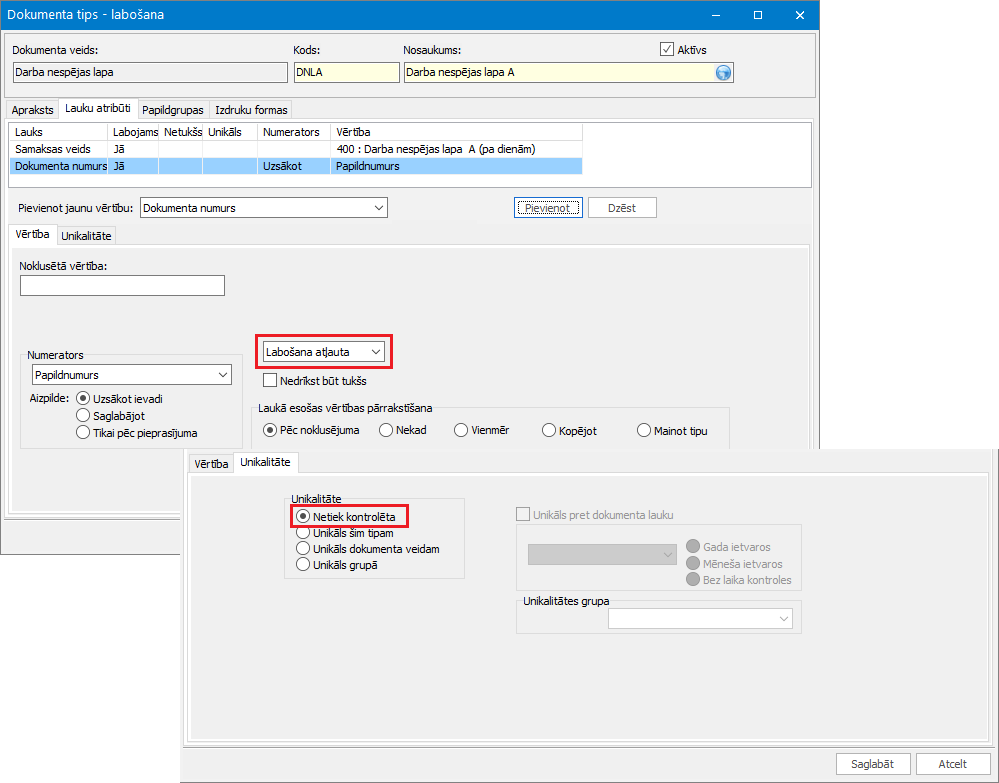Choose Kopējot overwrite option
999x783 pixels.
pyautogui.click(x=549, y=431)
